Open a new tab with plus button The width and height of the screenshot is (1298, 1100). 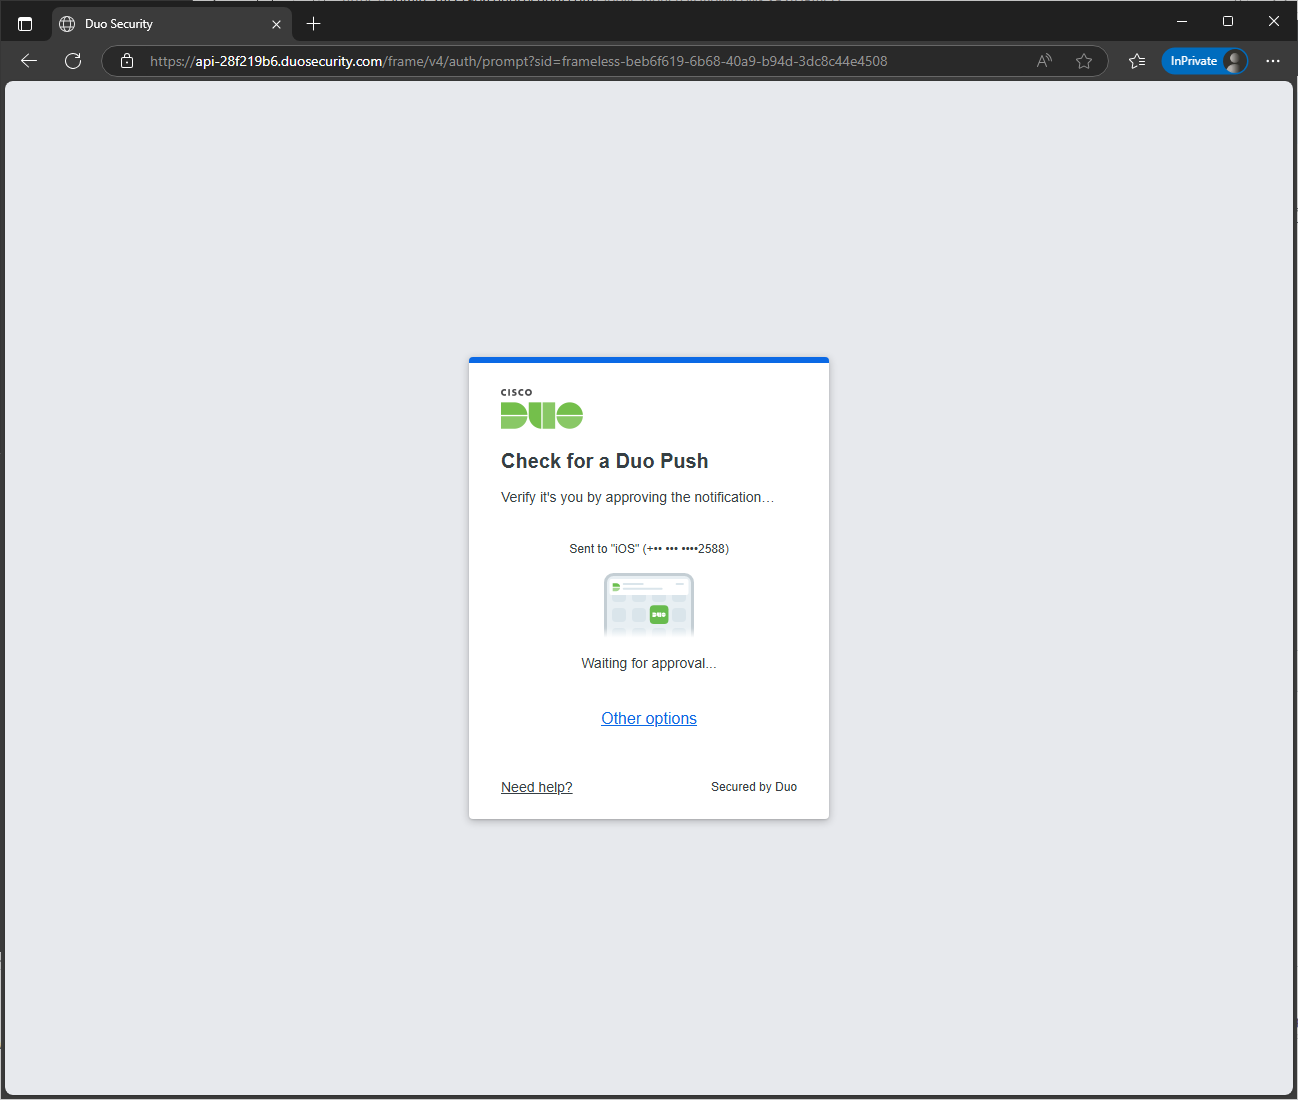pyautogui.click(x=314, y=23)
